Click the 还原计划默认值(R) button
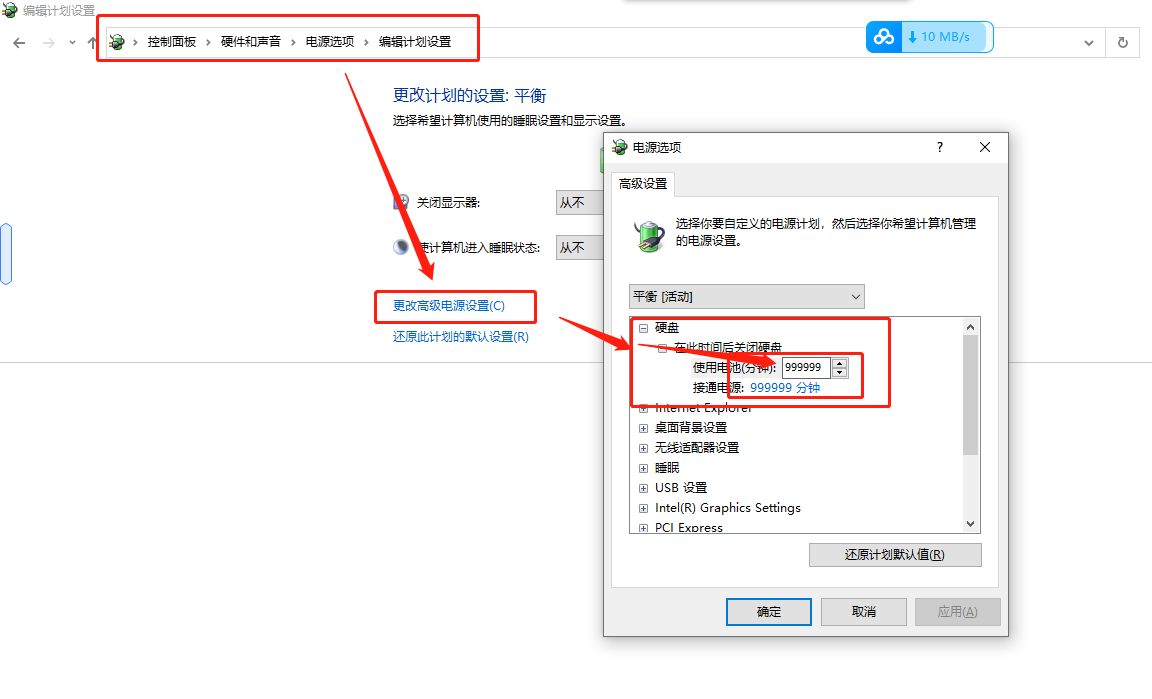Screen dimensions: 1152x699 [x=895, y=555]
